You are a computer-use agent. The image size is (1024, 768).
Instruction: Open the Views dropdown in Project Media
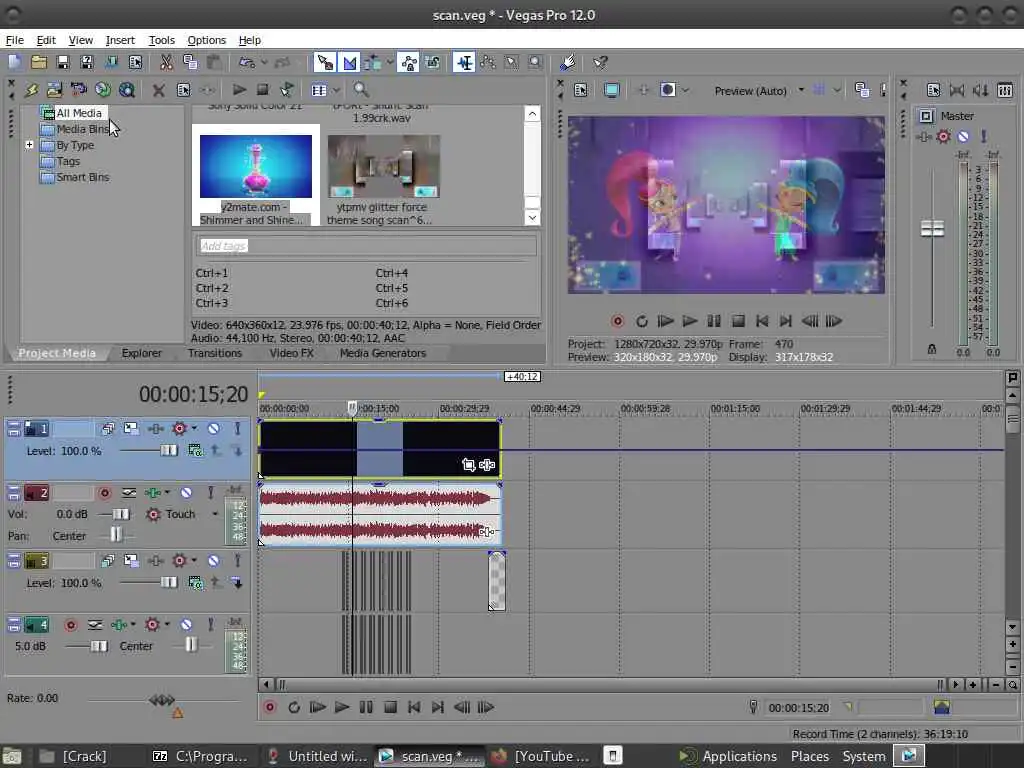pos(336,90)
